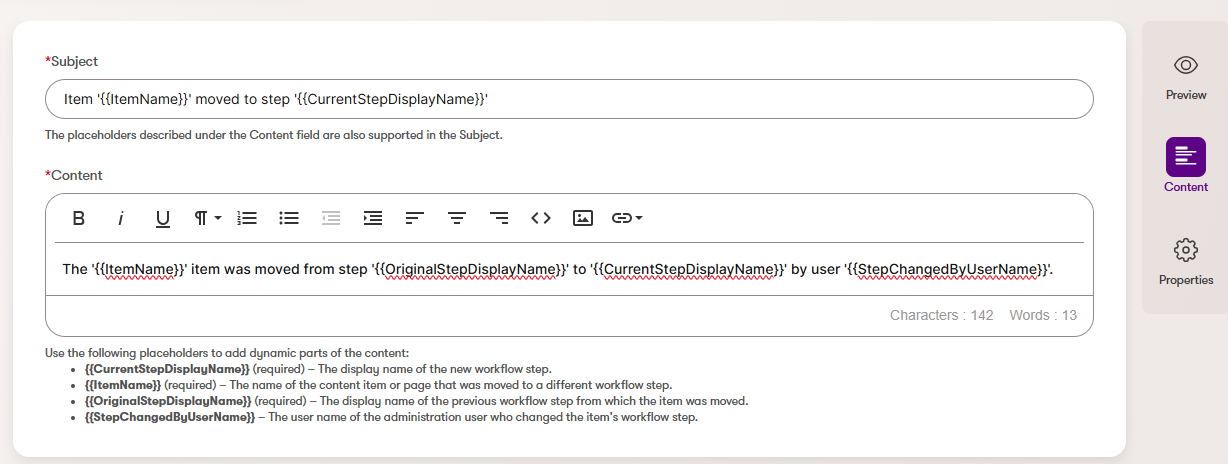This screenshot has width=1228, height=464.
Task: Increase indent of the paragraph
Action: click(373, 218)
